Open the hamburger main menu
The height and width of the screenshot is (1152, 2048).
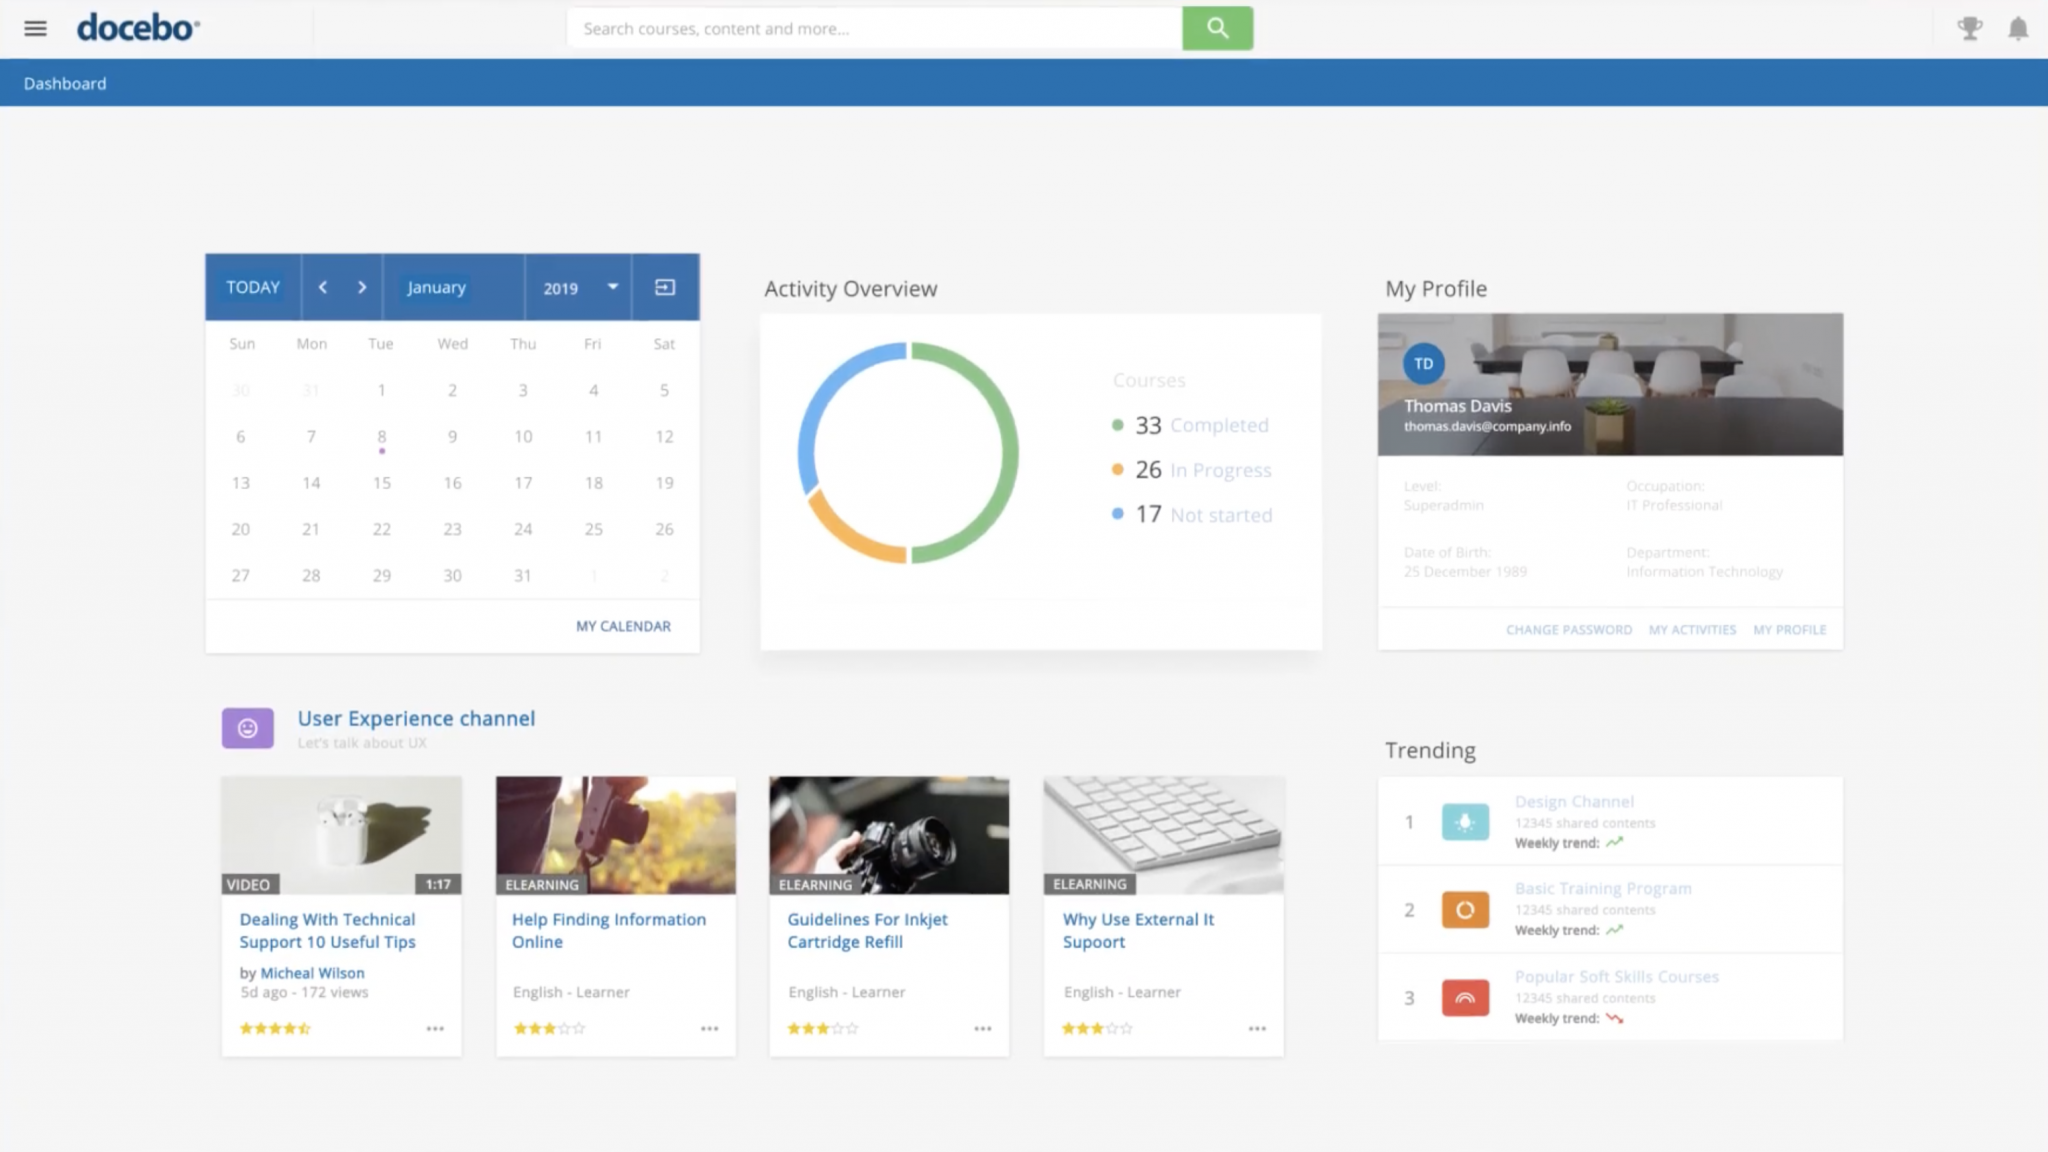(35, 28)
